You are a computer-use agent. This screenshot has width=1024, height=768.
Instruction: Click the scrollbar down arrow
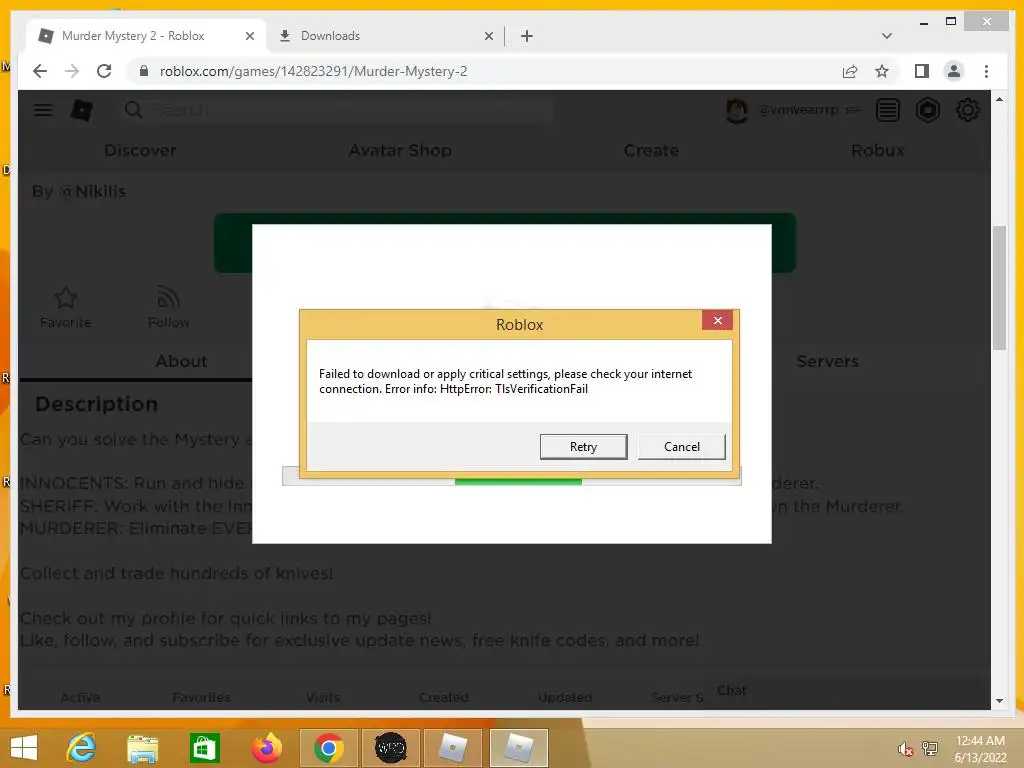999,701
